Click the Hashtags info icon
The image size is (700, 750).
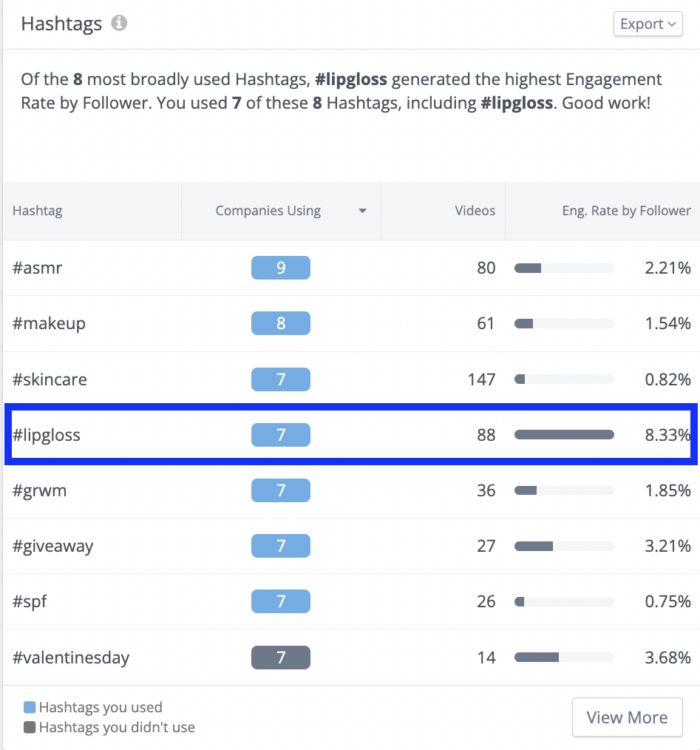click(x=120, y=23)
